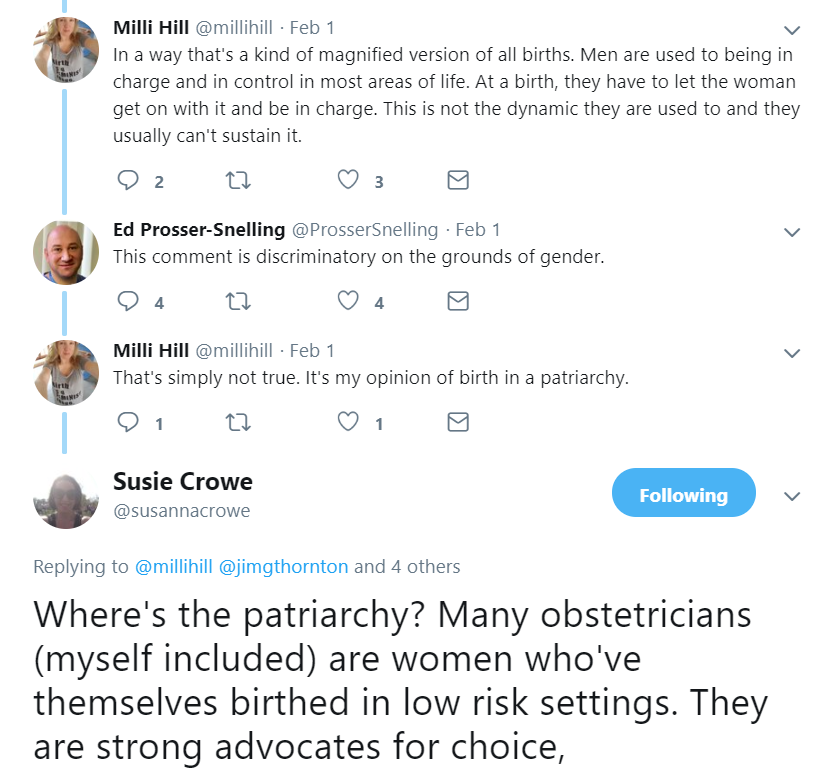View Susie Crowe's profile avatar

(x=65, y=496)
